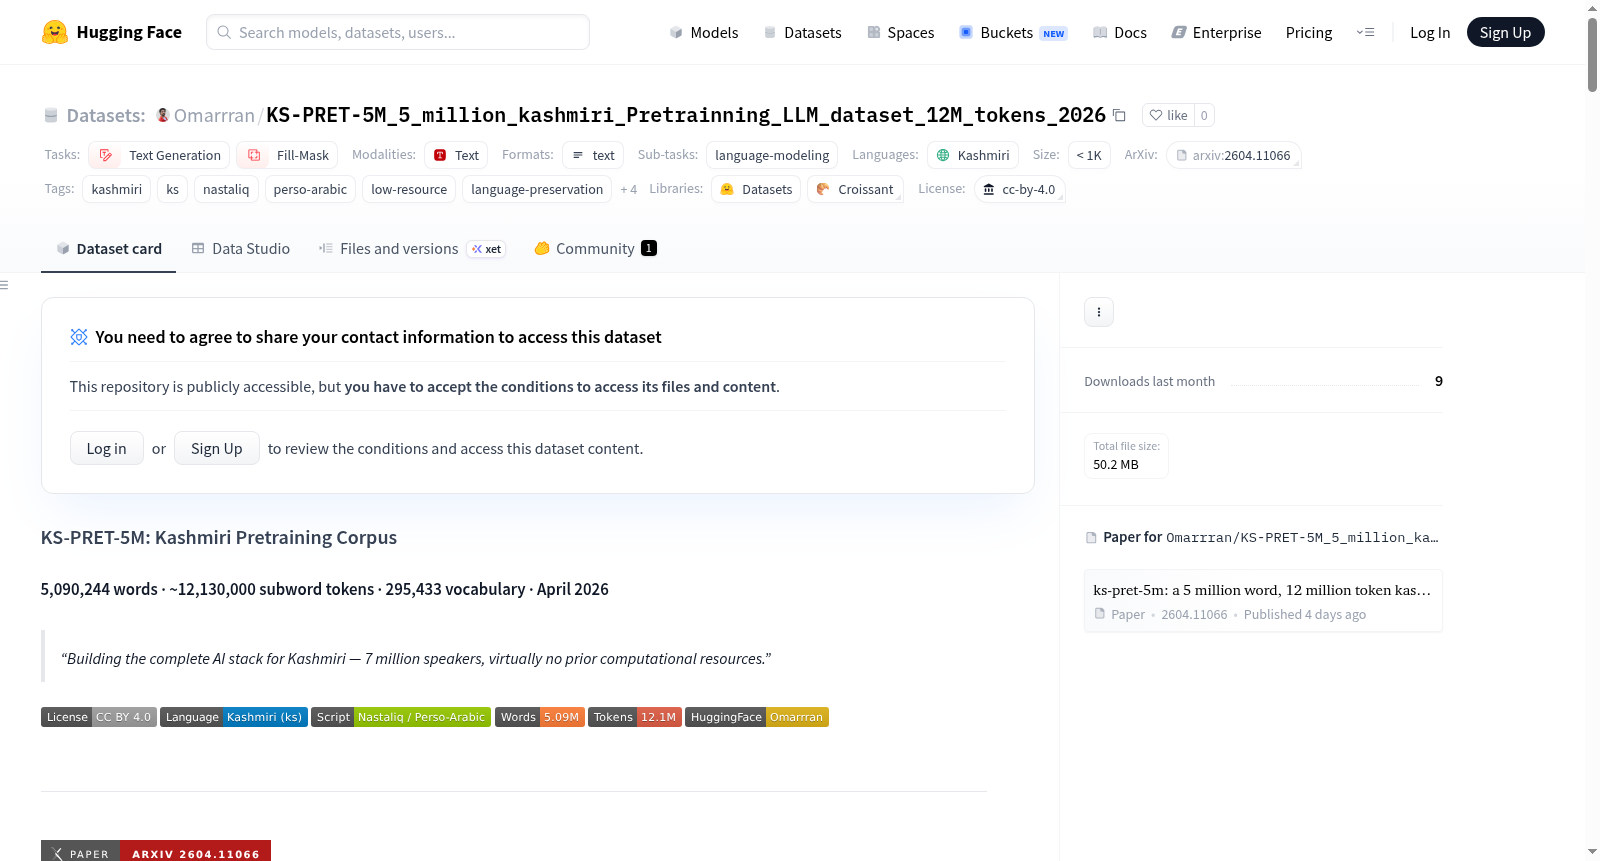The width and height of the screenshot is (1600, 861).
Task: Select the Text modality tag
Action: [x=456, y=155]
